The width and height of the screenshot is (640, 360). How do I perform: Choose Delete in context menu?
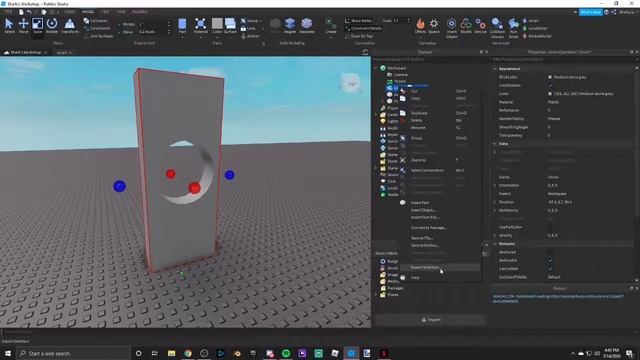point(440,120)
